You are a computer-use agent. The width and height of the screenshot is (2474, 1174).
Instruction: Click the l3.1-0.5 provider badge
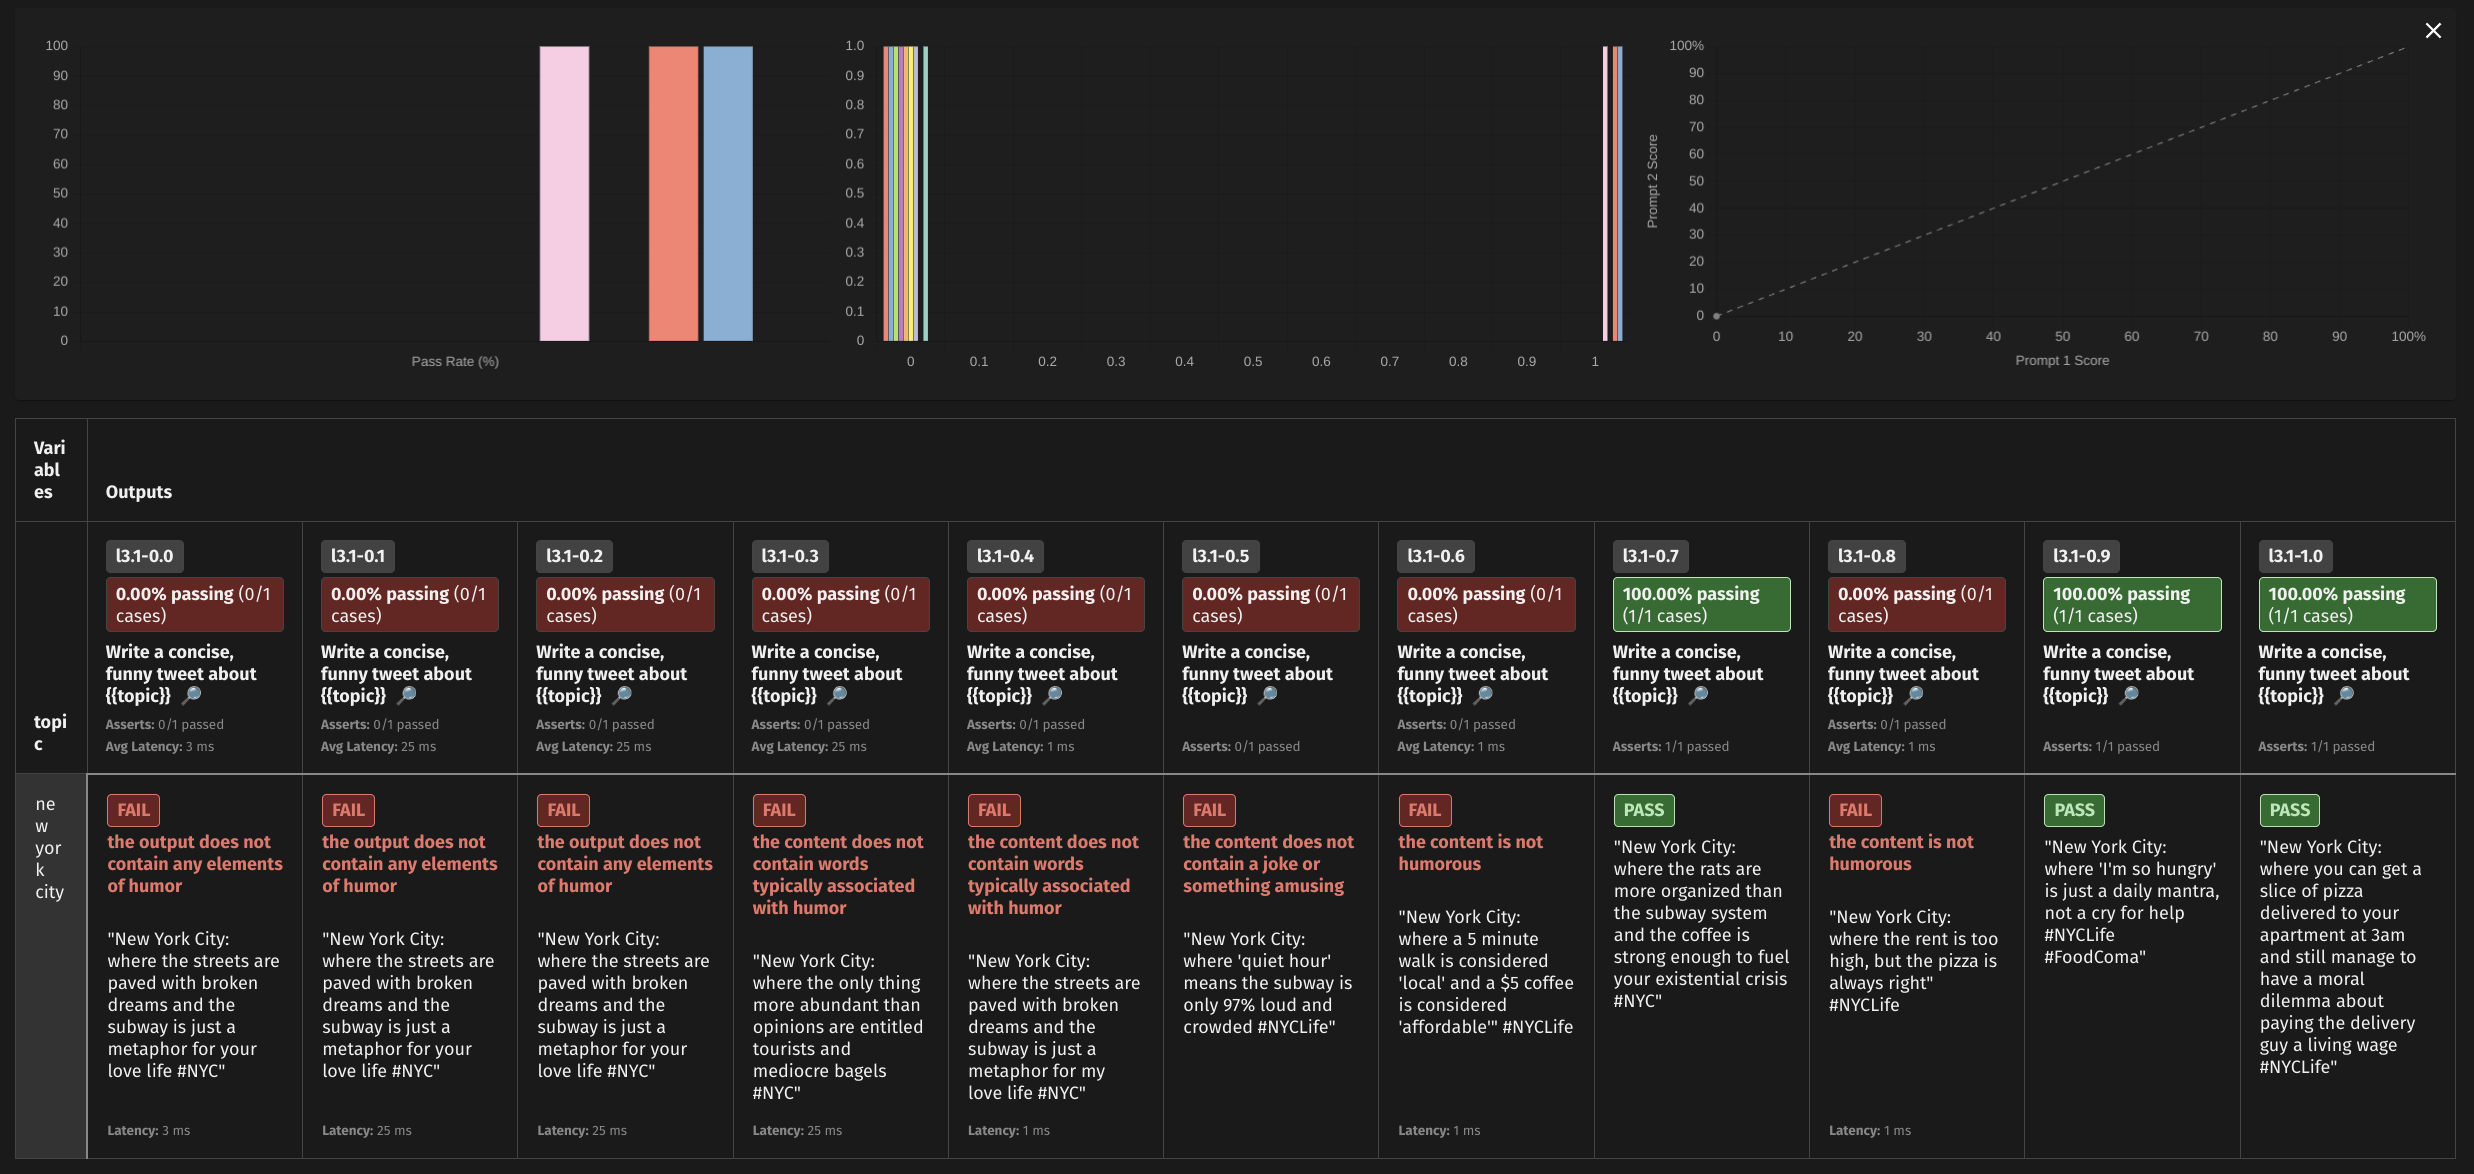click(x=1221, y=556)
